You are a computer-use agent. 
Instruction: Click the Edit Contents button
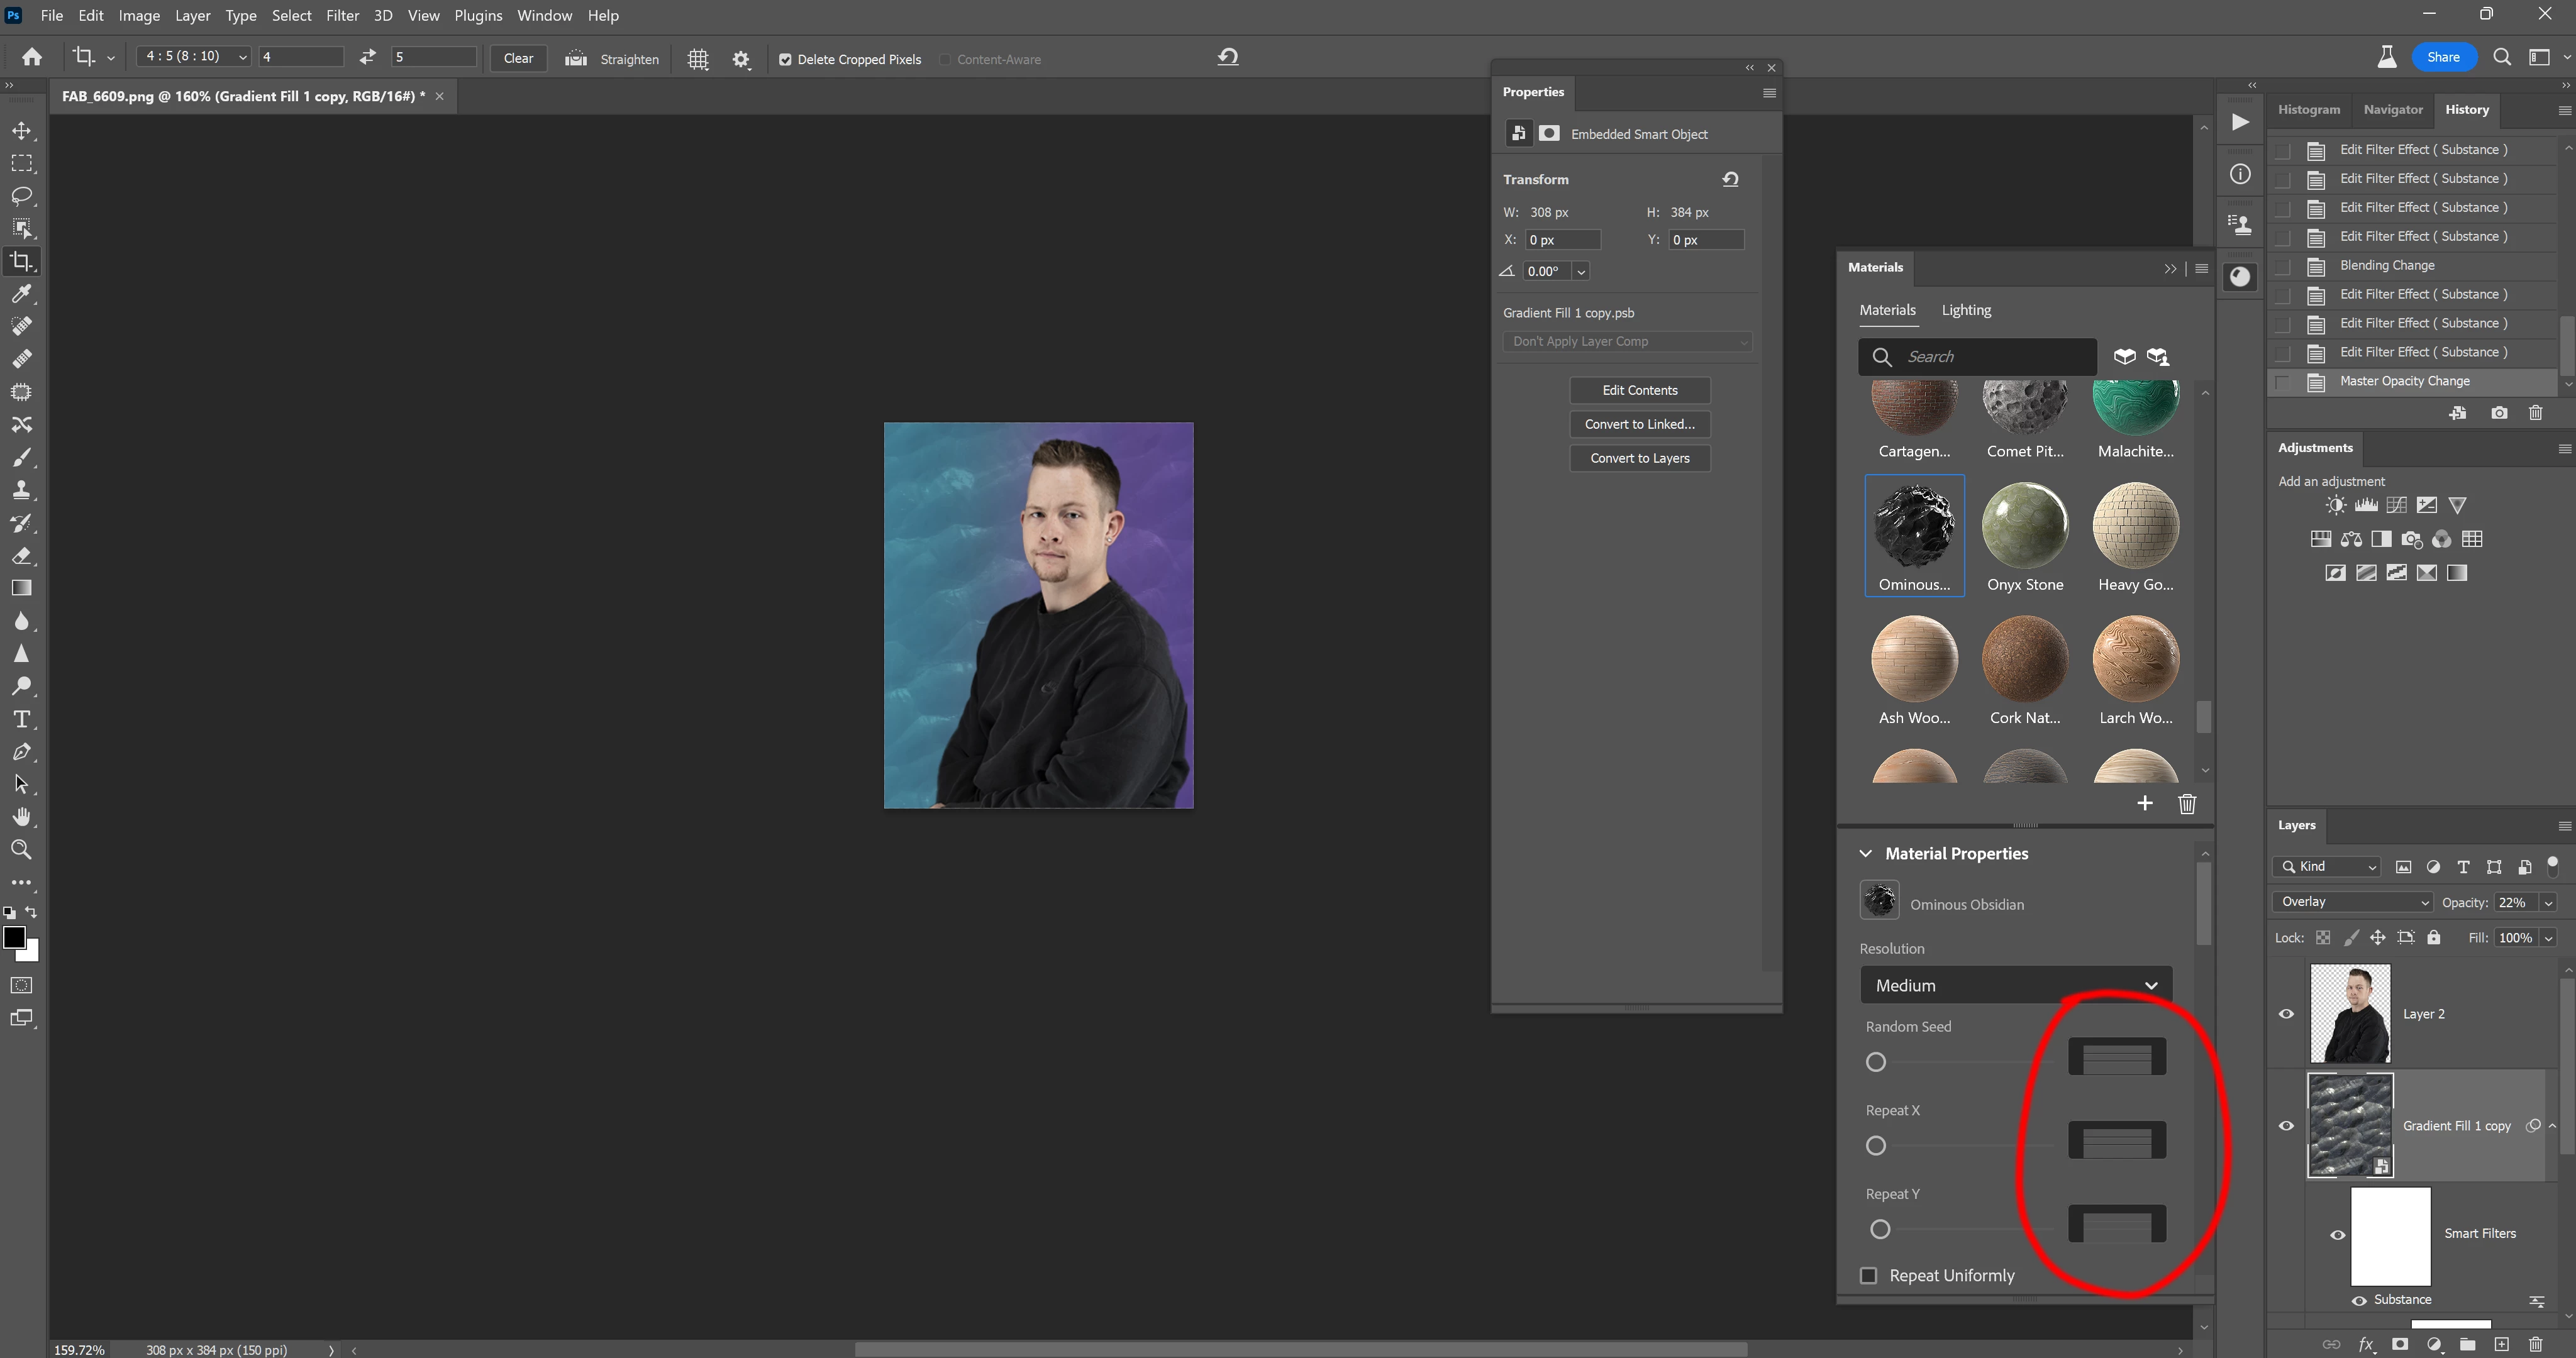tap(1639, 390)
